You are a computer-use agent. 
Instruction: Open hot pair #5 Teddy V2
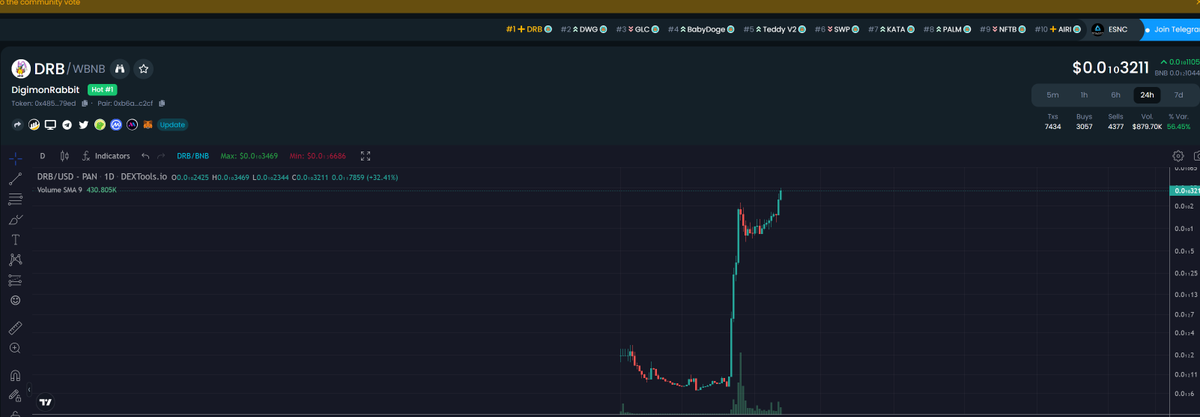pos(775,29)
